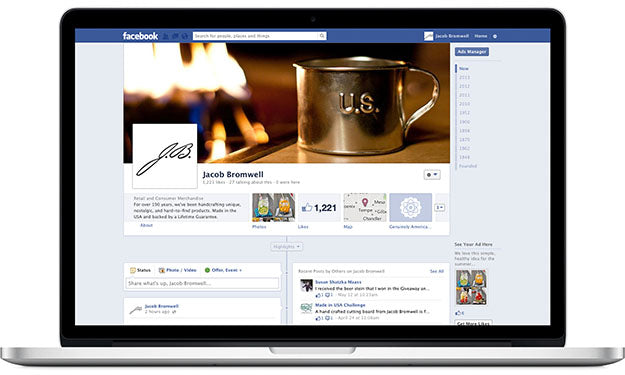Click comment icon on Susan's post
The image size is (625, 375).
[x=328, y=295]
